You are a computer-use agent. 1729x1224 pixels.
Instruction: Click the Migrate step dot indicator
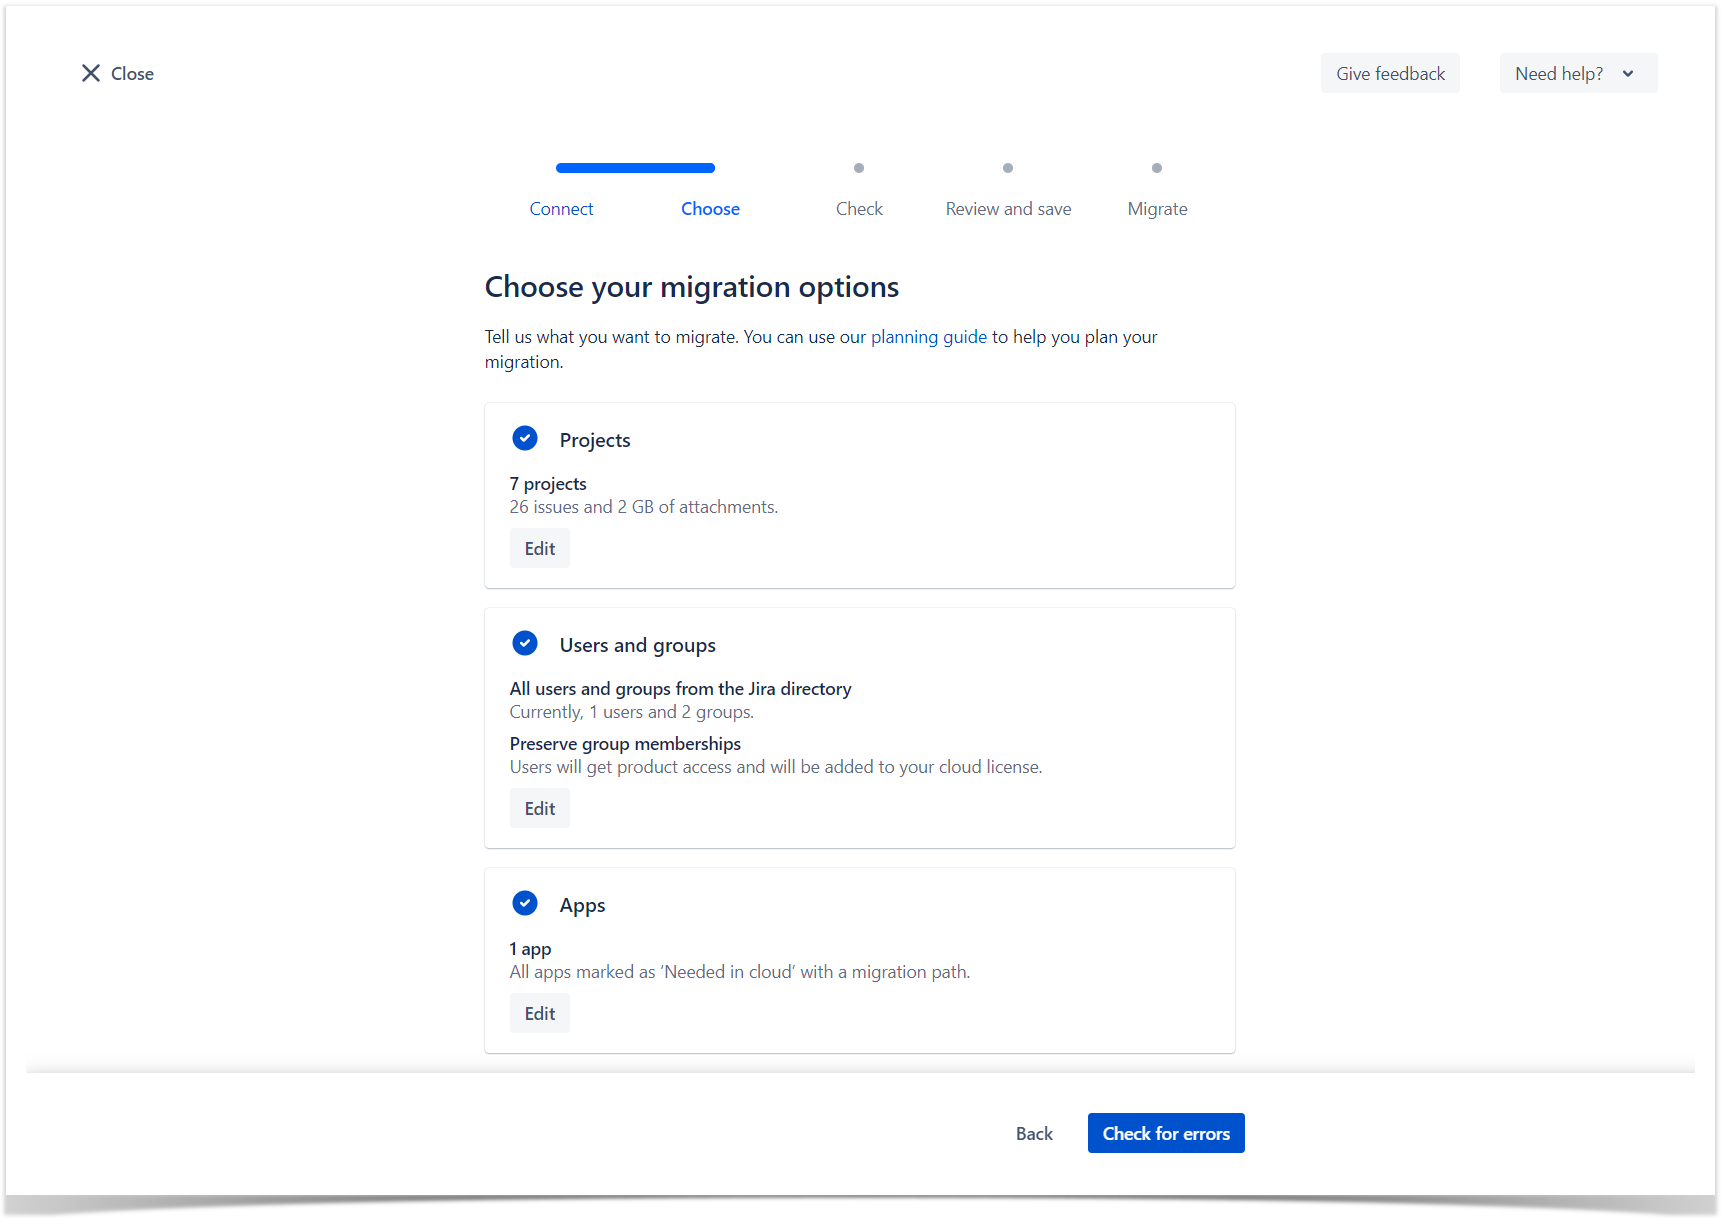point(1157,168)
